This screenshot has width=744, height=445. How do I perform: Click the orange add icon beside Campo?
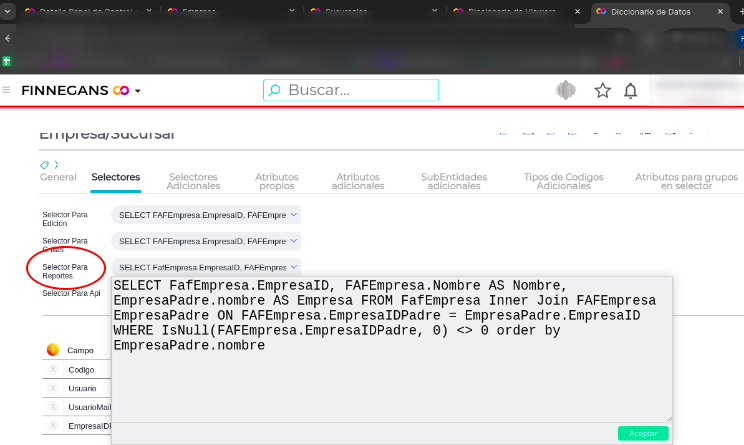pyautogui.click(x=53, y=350)
